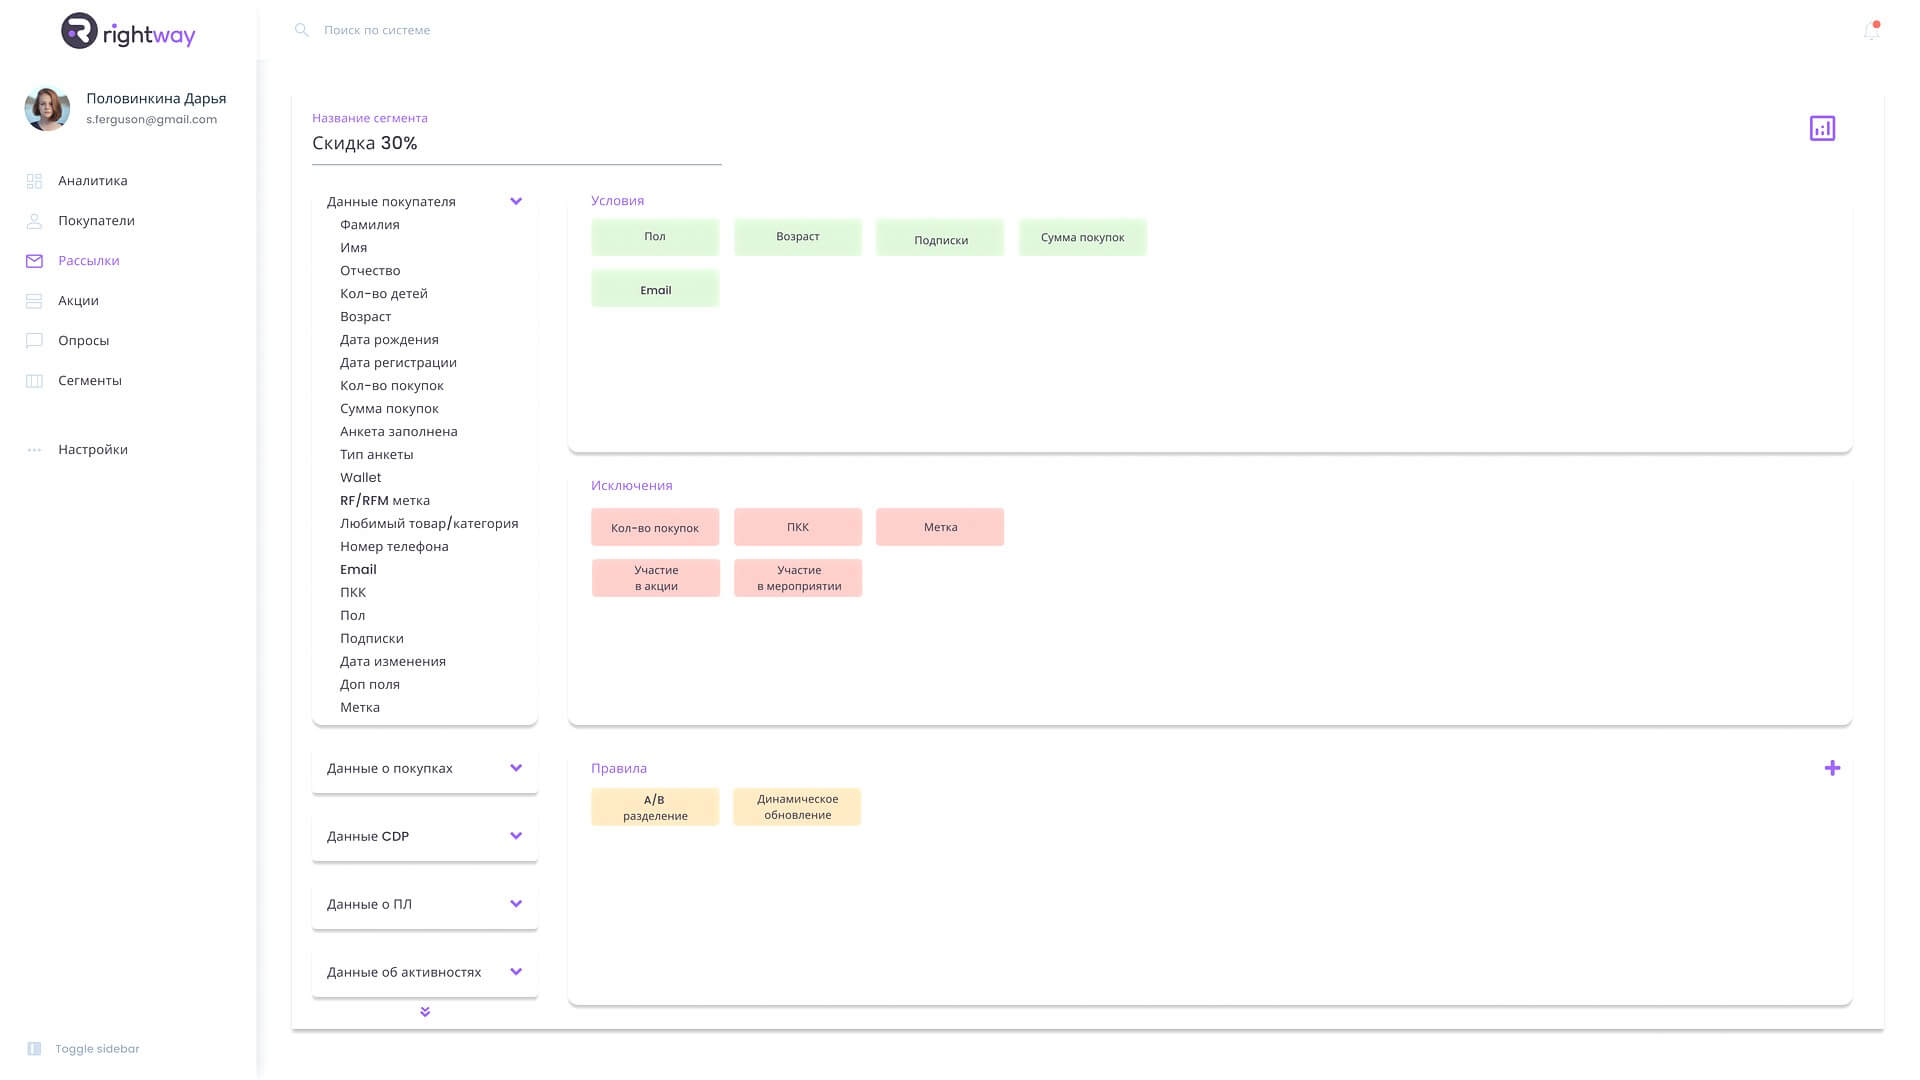Screen dimensions: 1920x1080
Task: Click the search magnifier icon
Action: [x=301, y=30]
